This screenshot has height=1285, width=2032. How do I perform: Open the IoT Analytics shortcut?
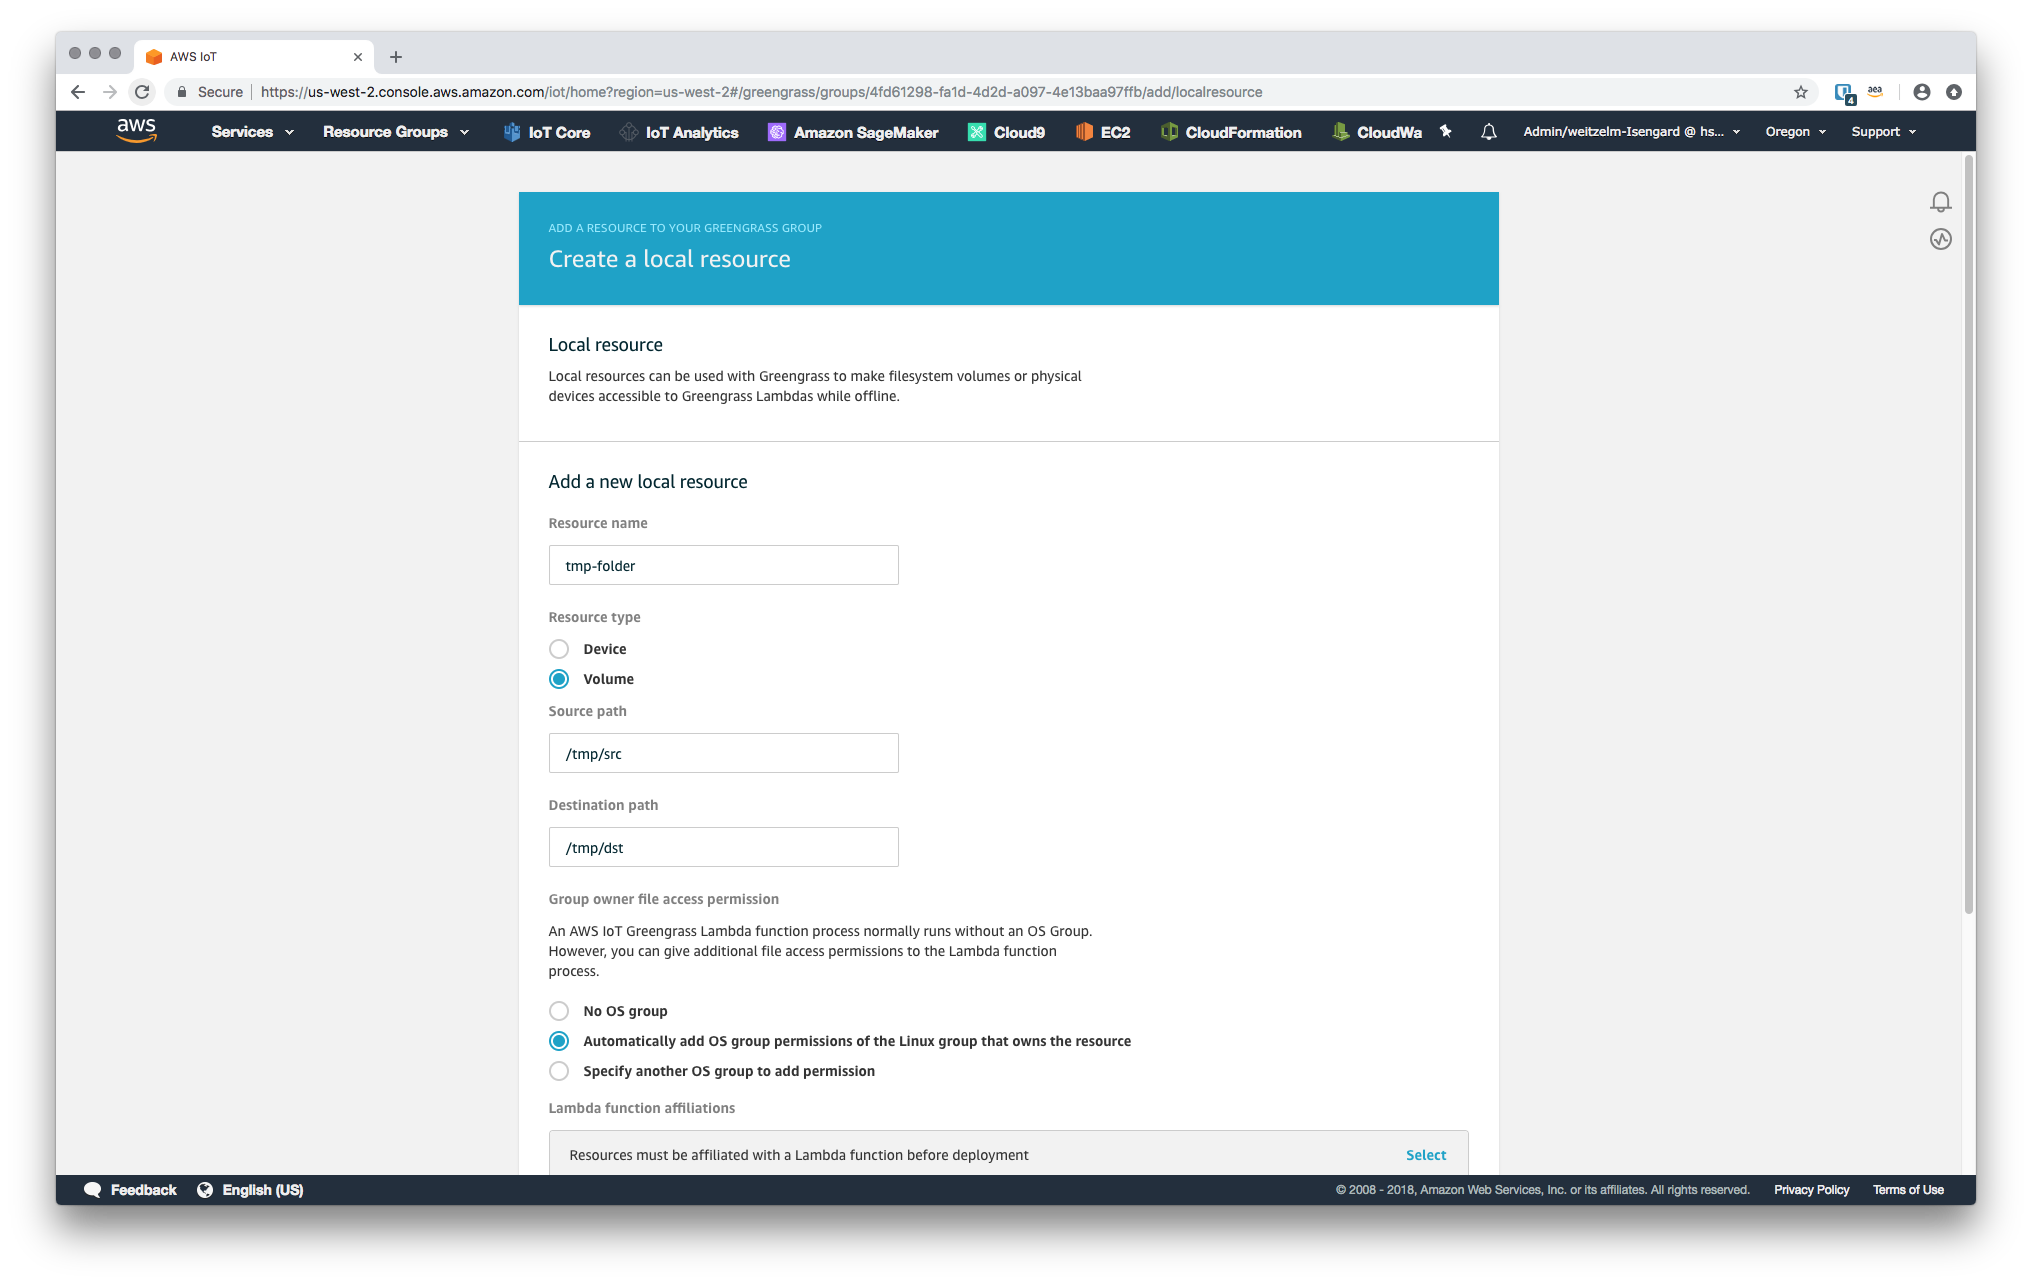(679, 132)
